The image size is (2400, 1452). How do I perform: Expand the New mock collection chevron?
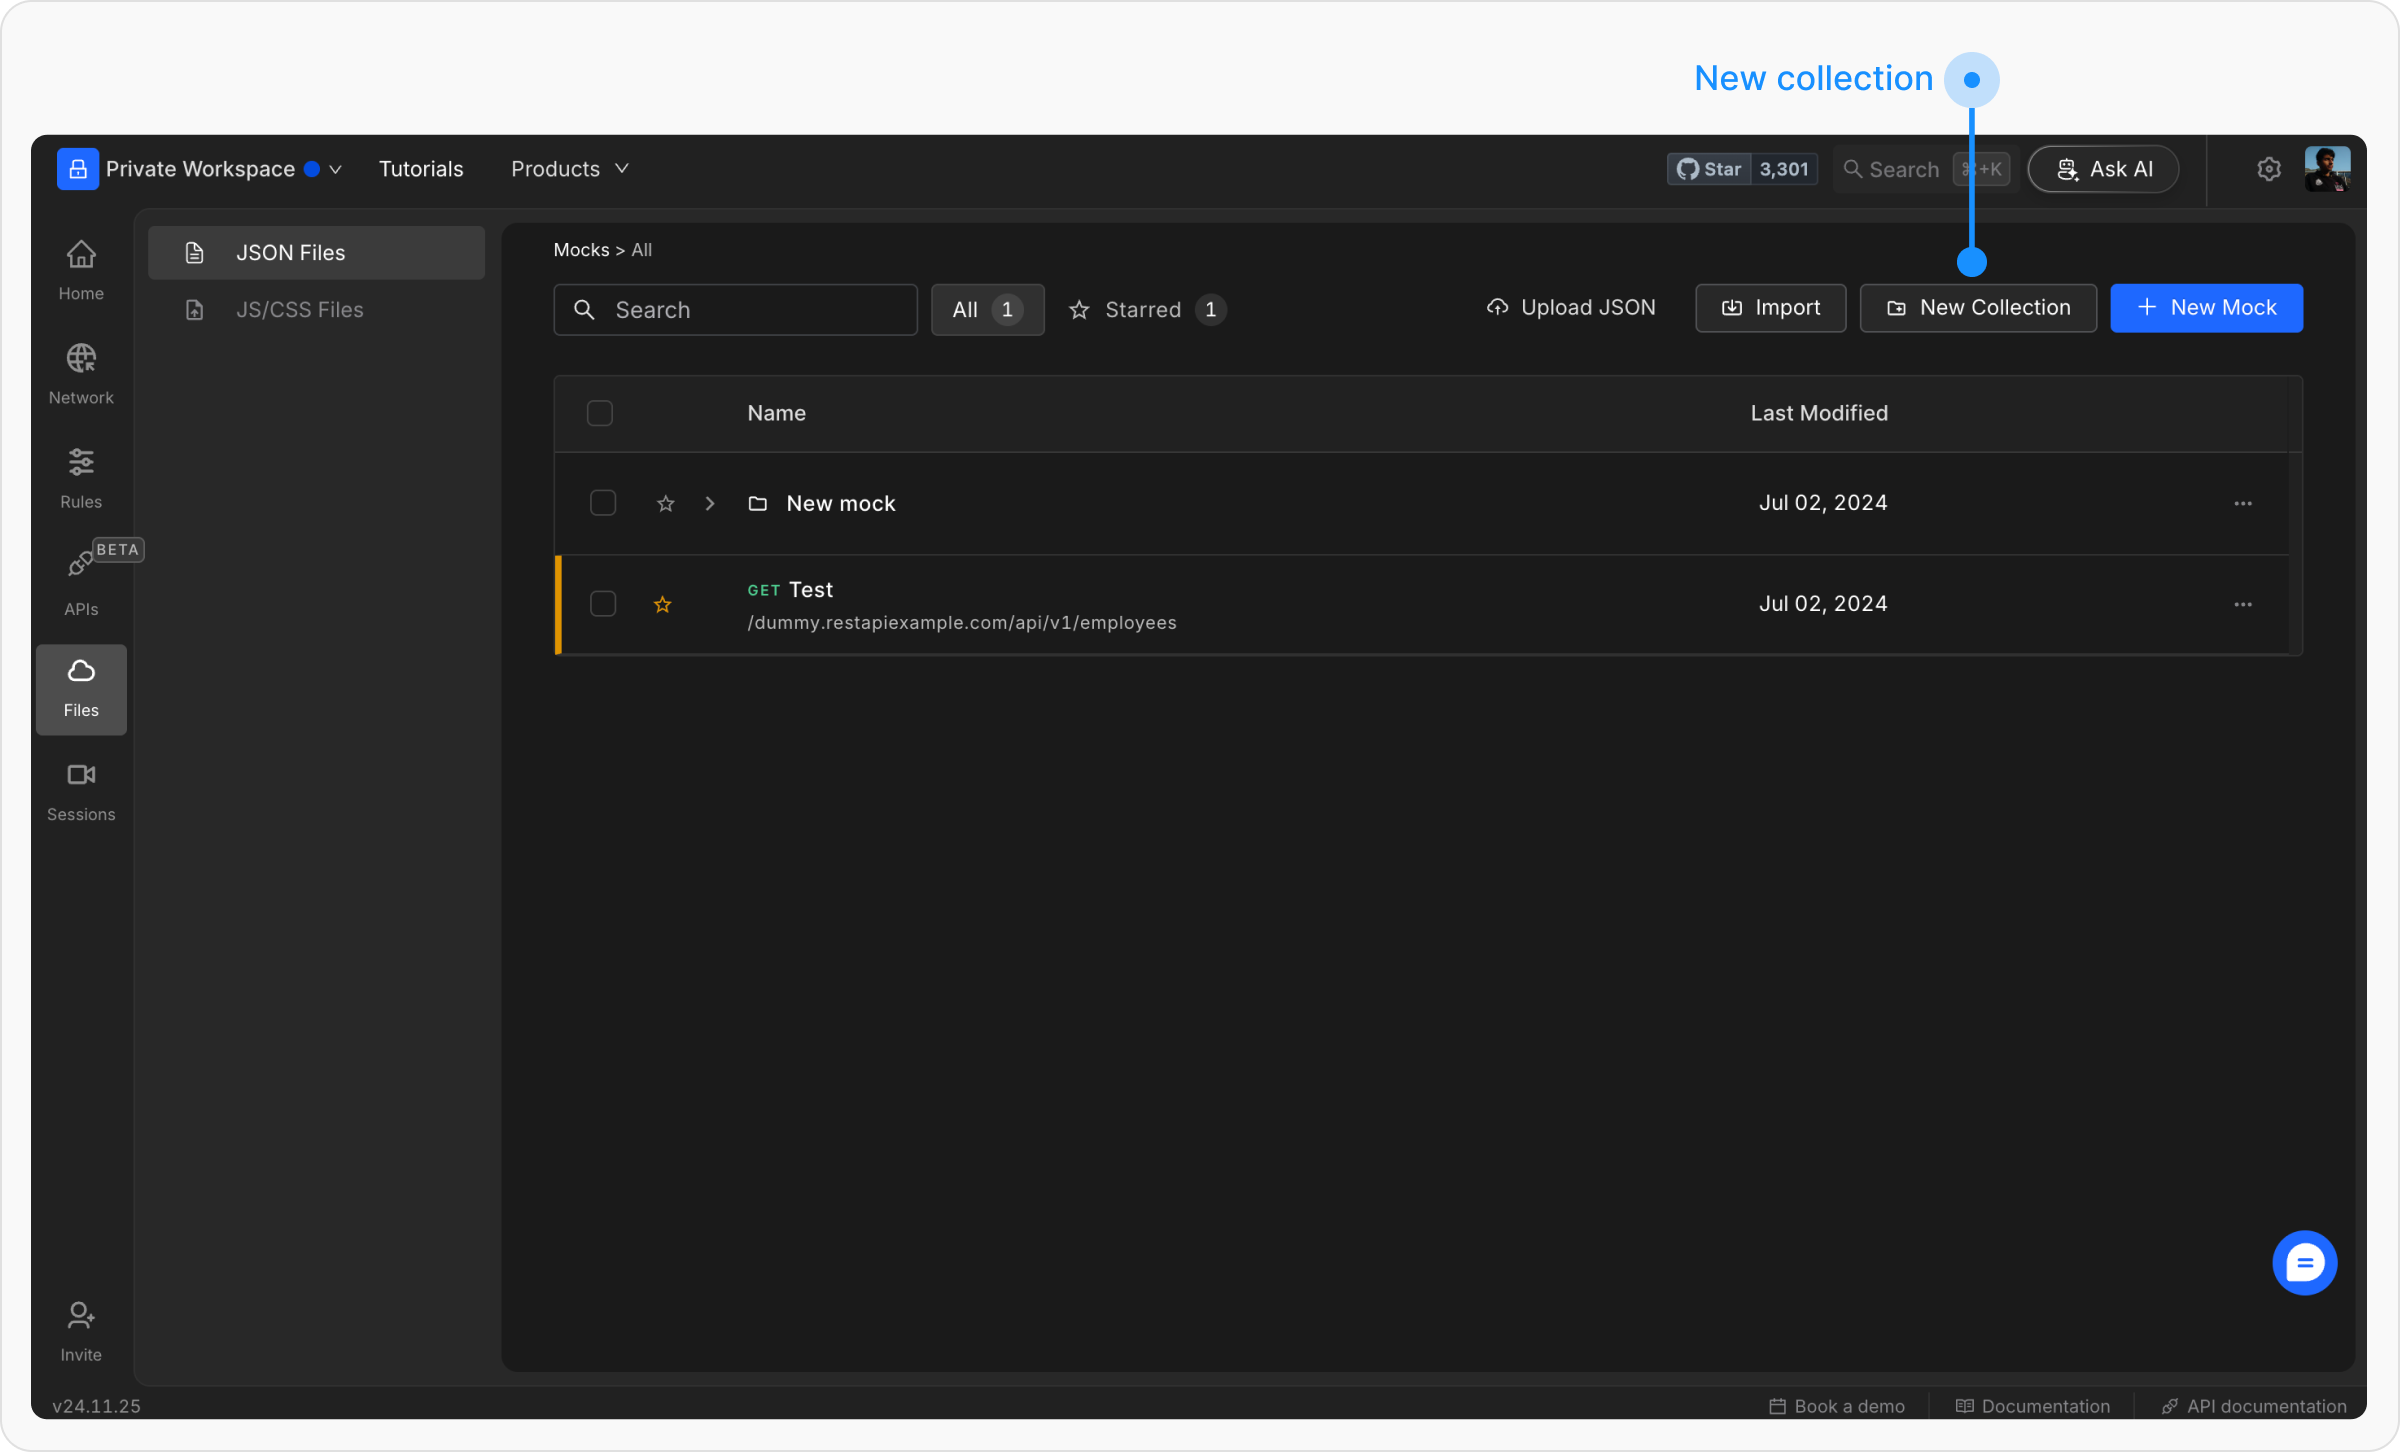point(710,504)
